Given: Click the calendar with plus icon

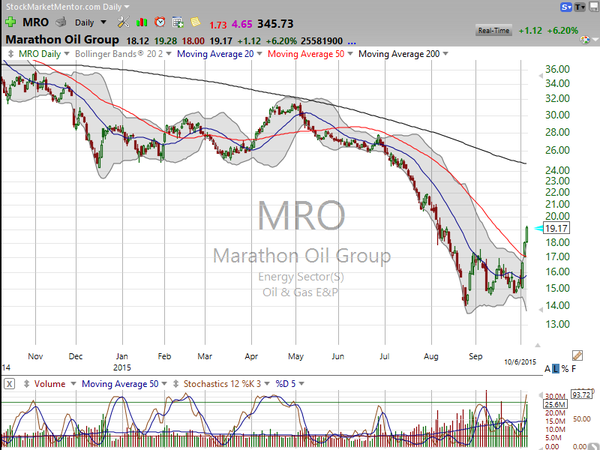Looking at the screenshot, I should tap(178, 23).
